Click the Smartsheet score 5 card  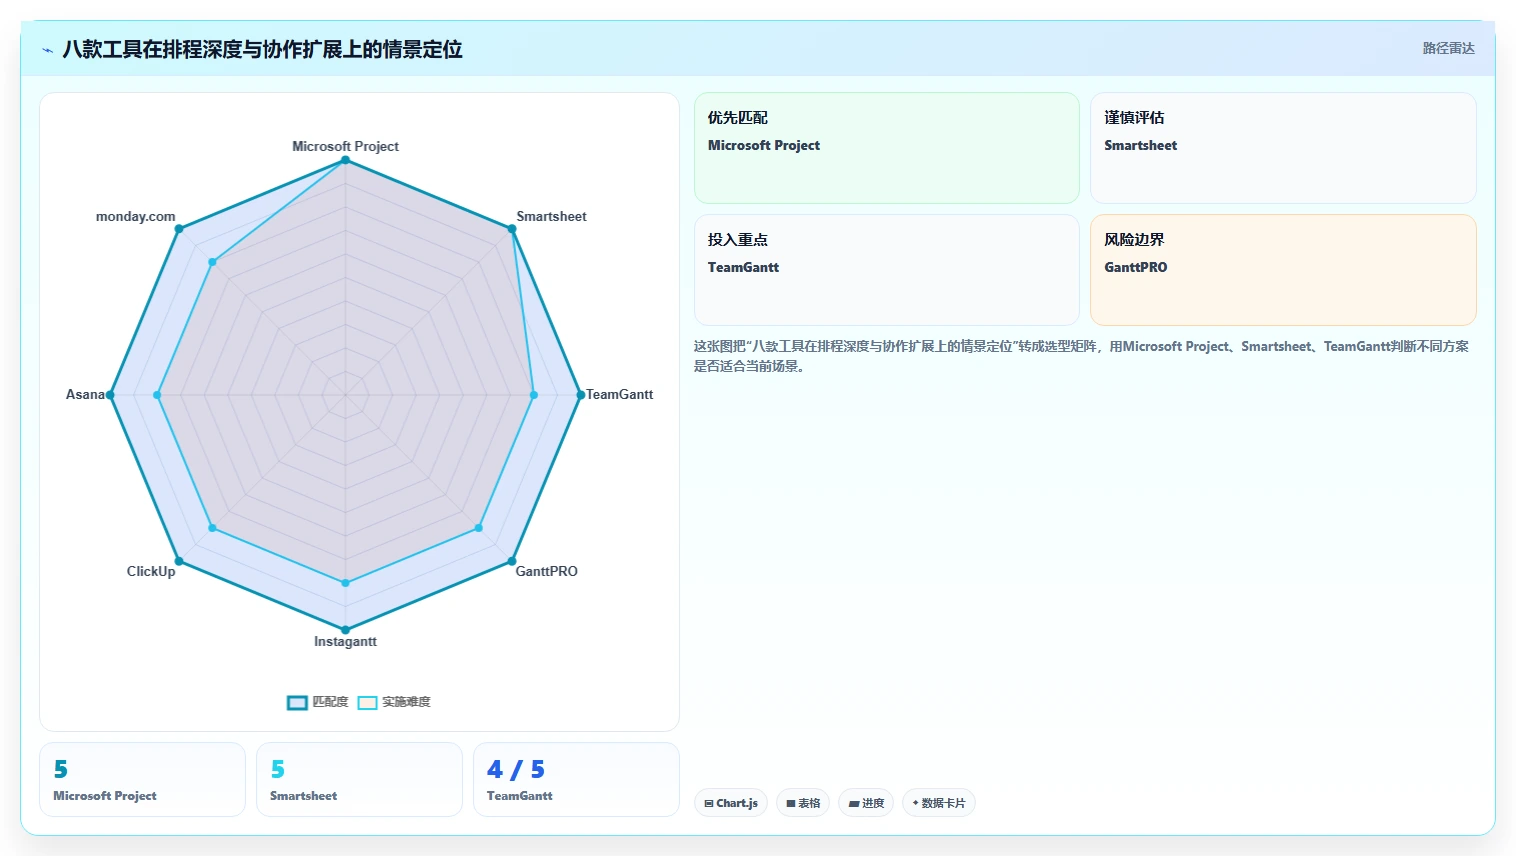click(x=359, y=780)
